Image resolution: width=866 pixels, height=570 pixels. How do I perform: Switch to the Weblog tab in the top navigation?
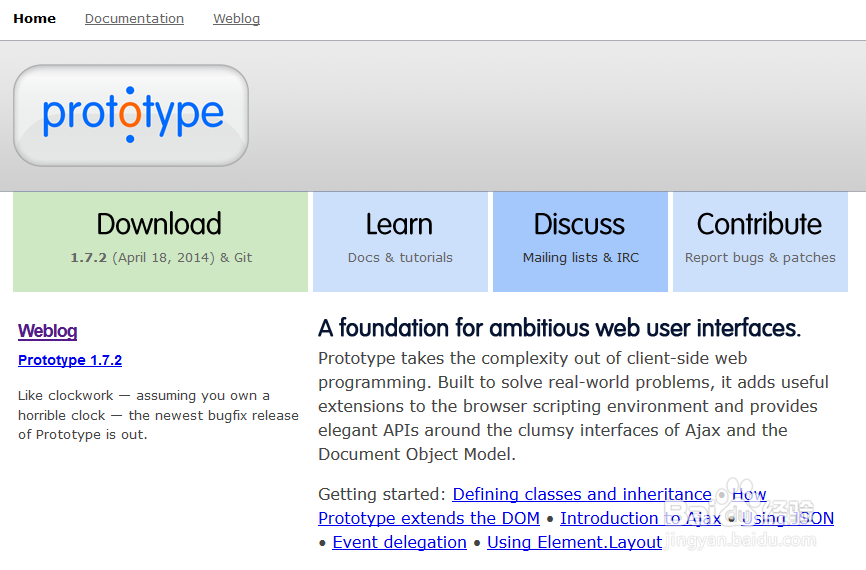click(x=236, y=18)
